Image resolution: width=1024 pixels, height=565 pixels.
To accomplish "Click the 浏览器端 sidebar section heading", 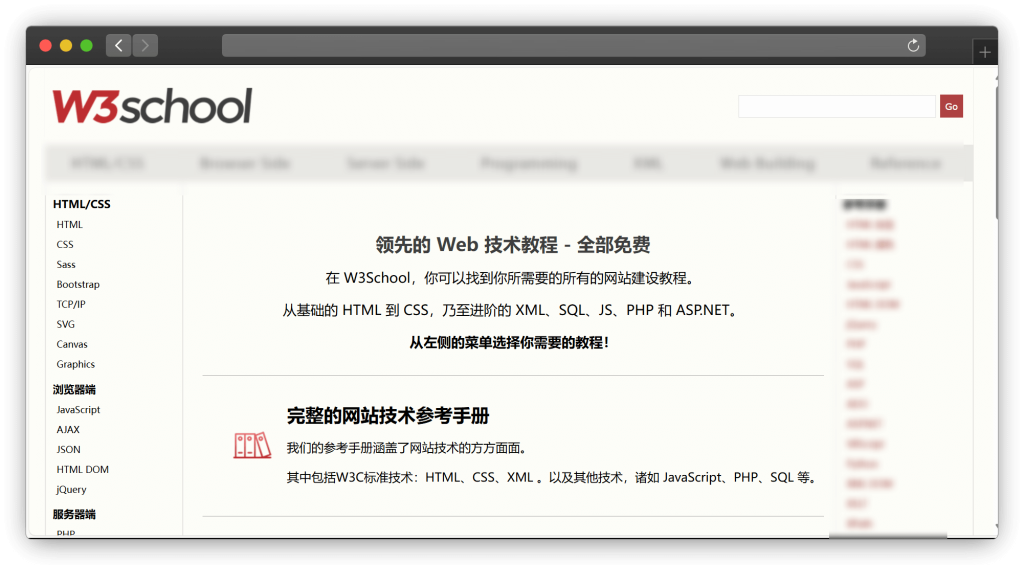I will coord(74,389).
